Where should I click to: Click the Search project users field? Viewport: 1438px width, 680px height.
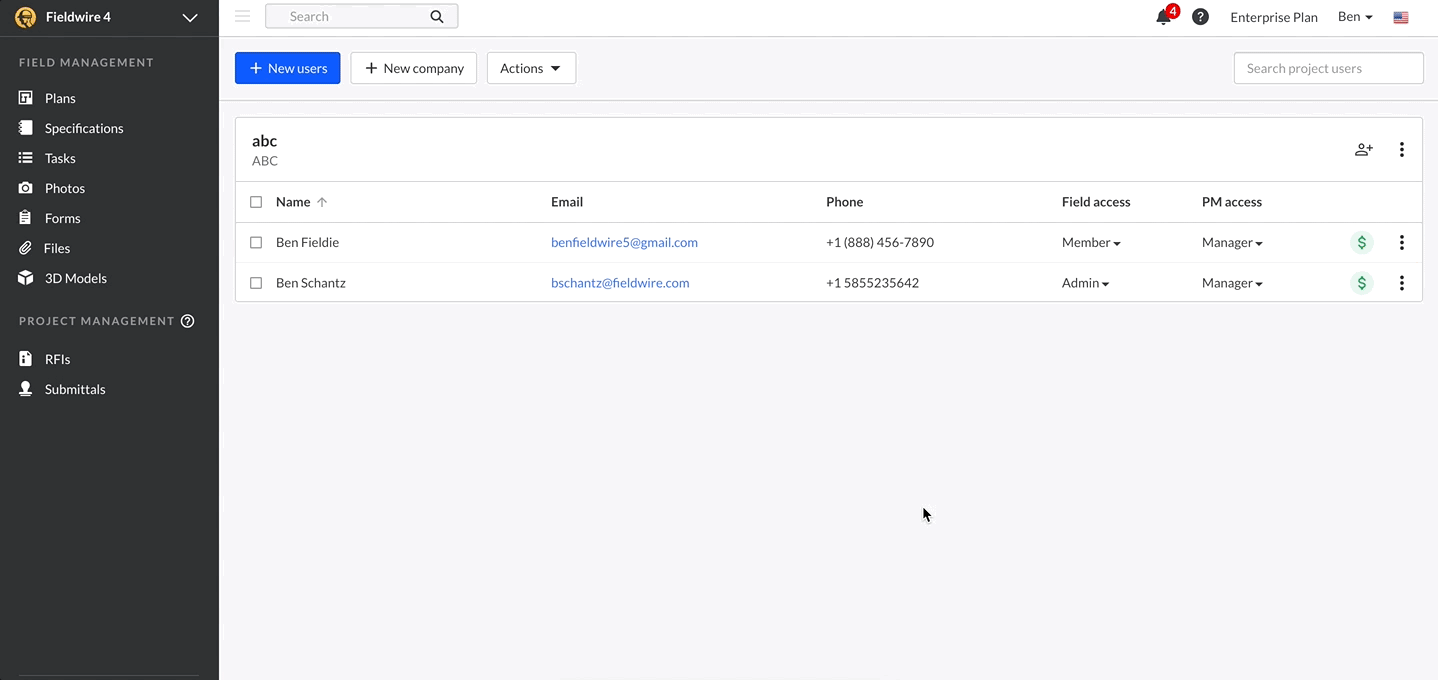click(1328, 67)
